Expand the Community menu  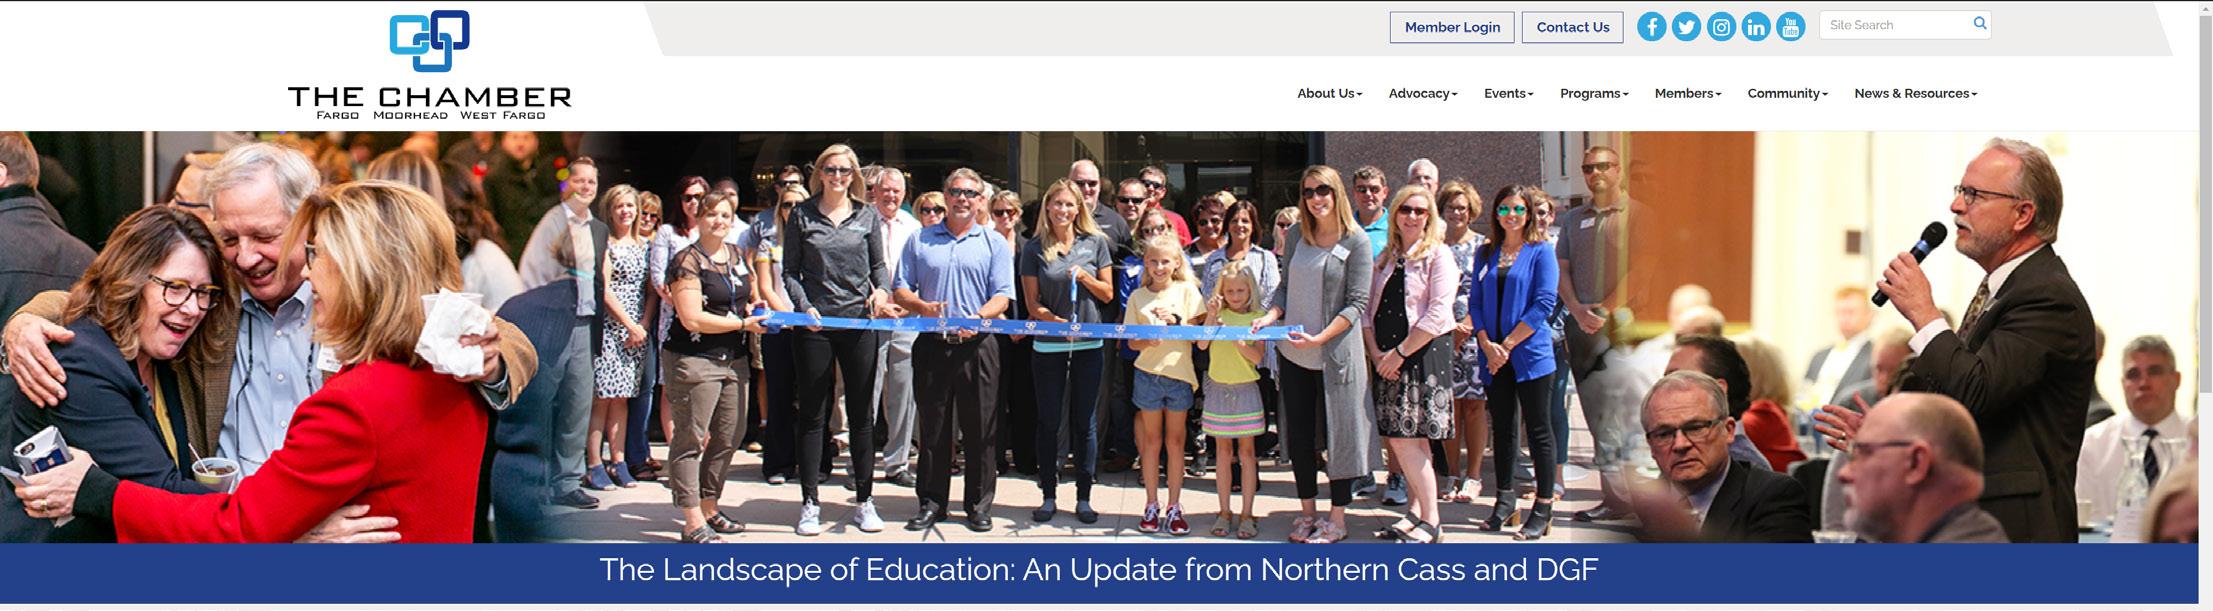(x=1787, y=93)
